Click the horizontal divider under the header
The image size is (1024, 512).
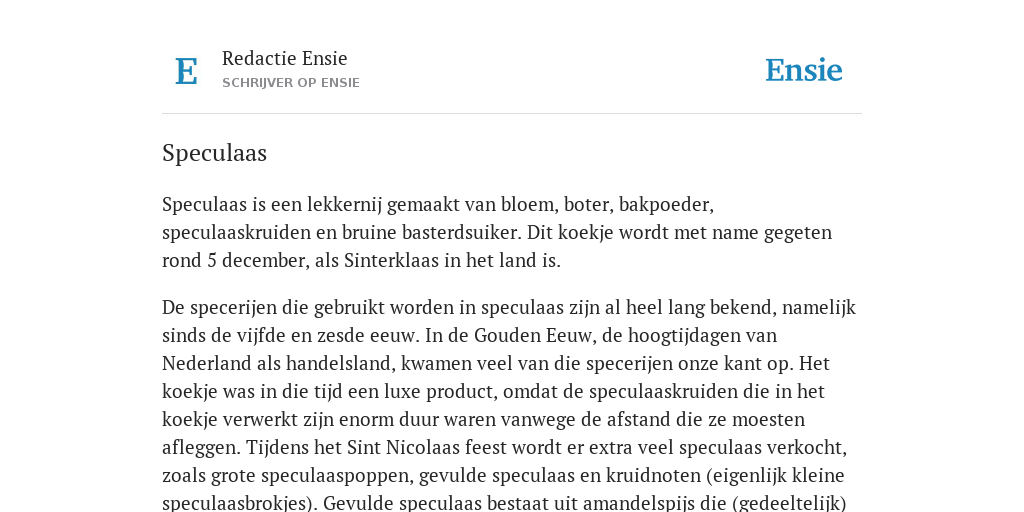click(x=512, y=114)
